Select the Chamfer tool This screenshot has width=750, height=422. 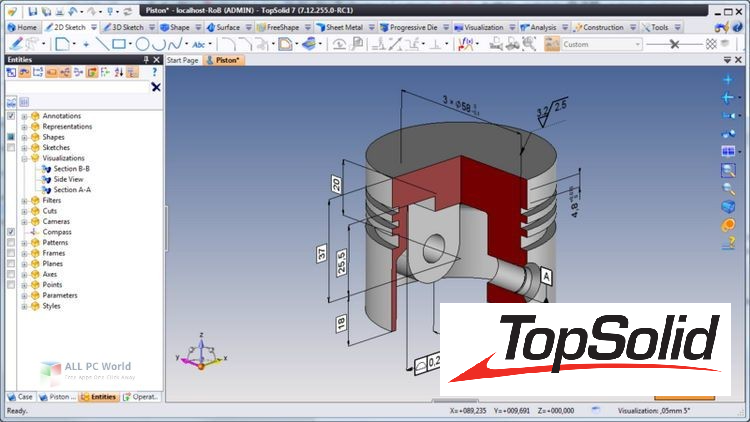(x=245, y=44)
